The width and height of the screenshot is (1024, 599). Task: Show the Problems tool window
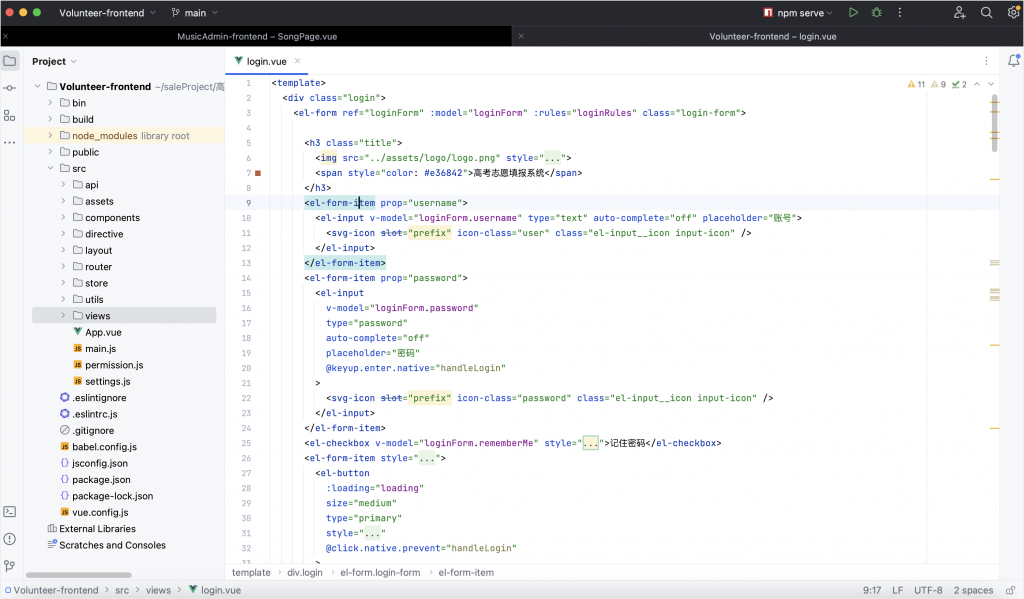10,538
